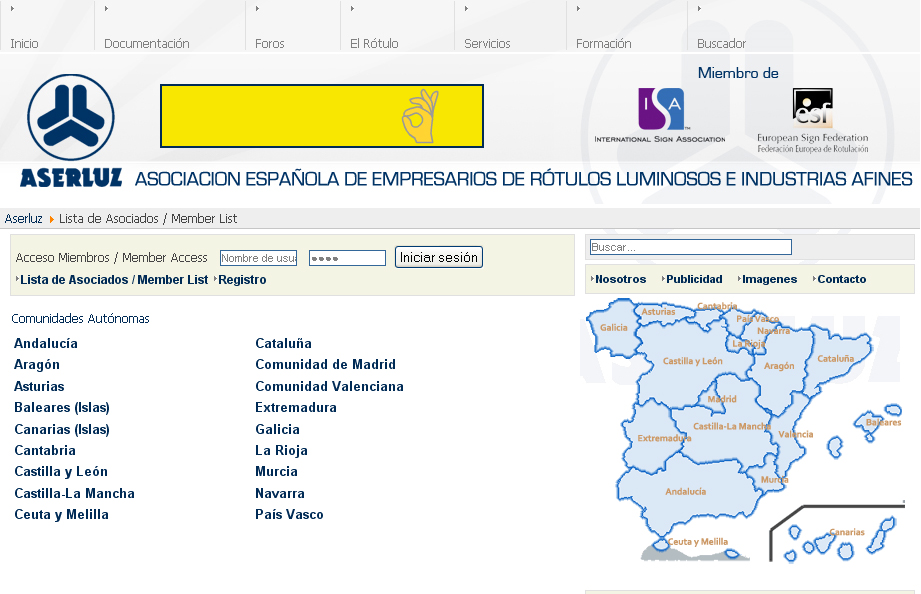Image resolution: width=921 pixels, height=594 pixels.
Task: Select Castilla y León in the list
Action: click(x=61, y=471)
